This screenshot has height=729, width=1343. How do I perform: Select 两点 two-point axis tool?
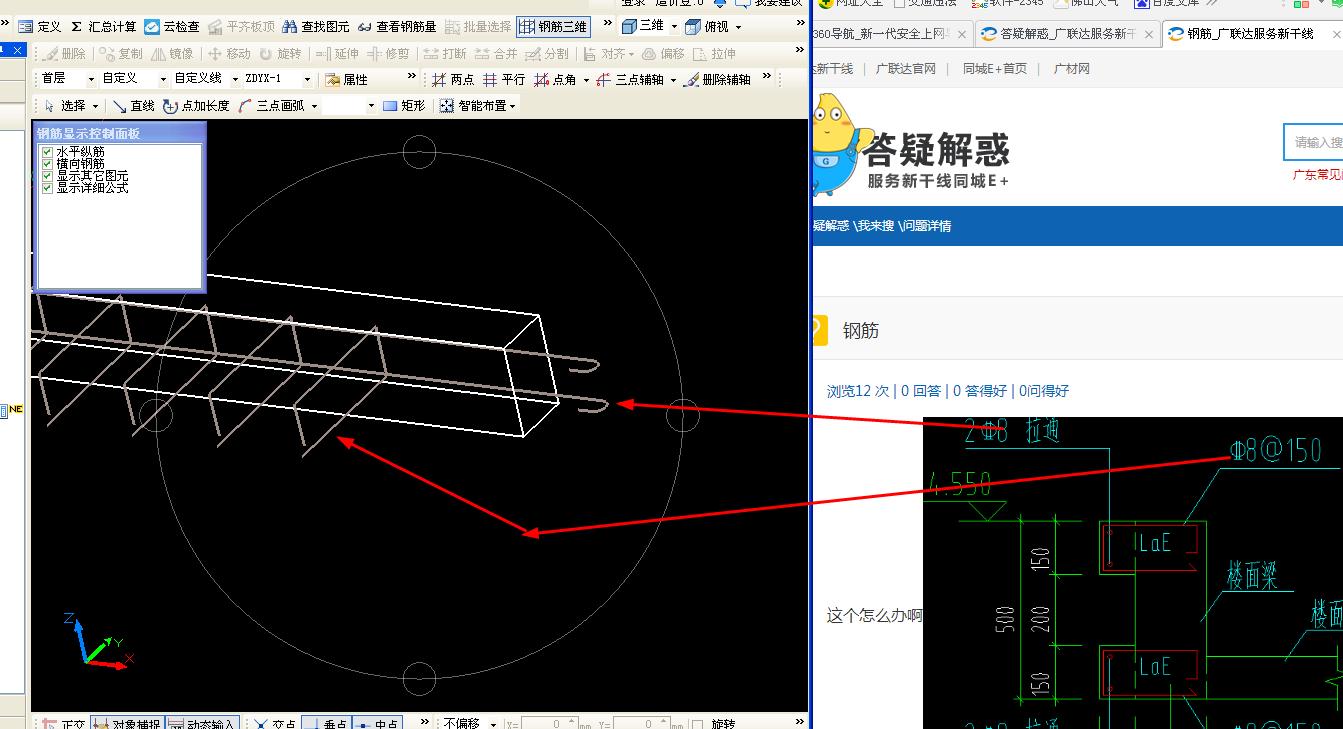pyautogui.click(x=453, y=80)
